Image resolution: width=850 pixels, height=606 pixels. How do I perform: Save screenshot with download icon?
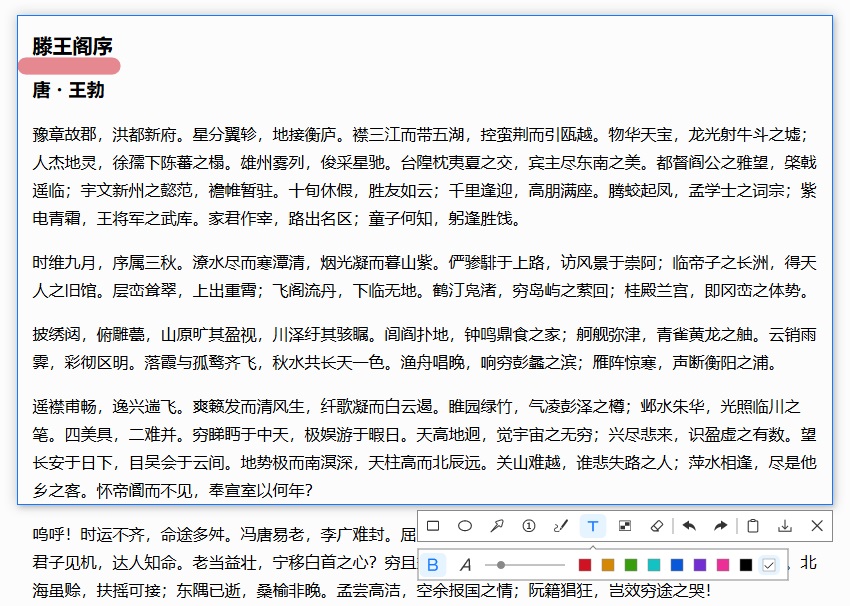coord(784,526)
